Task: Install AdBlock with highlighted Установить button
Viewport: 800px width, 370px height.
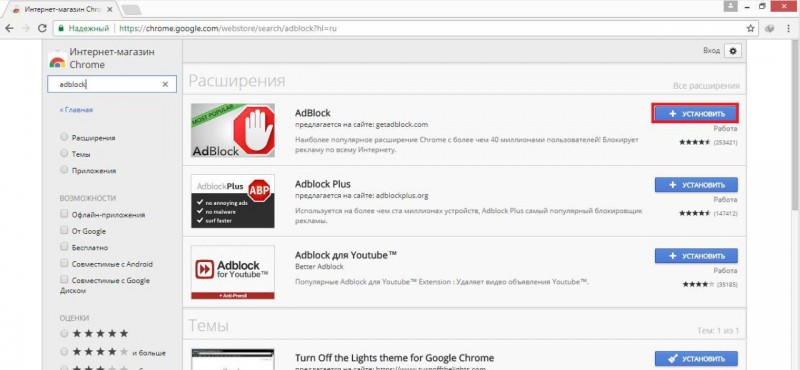Action: click(695, 114)
